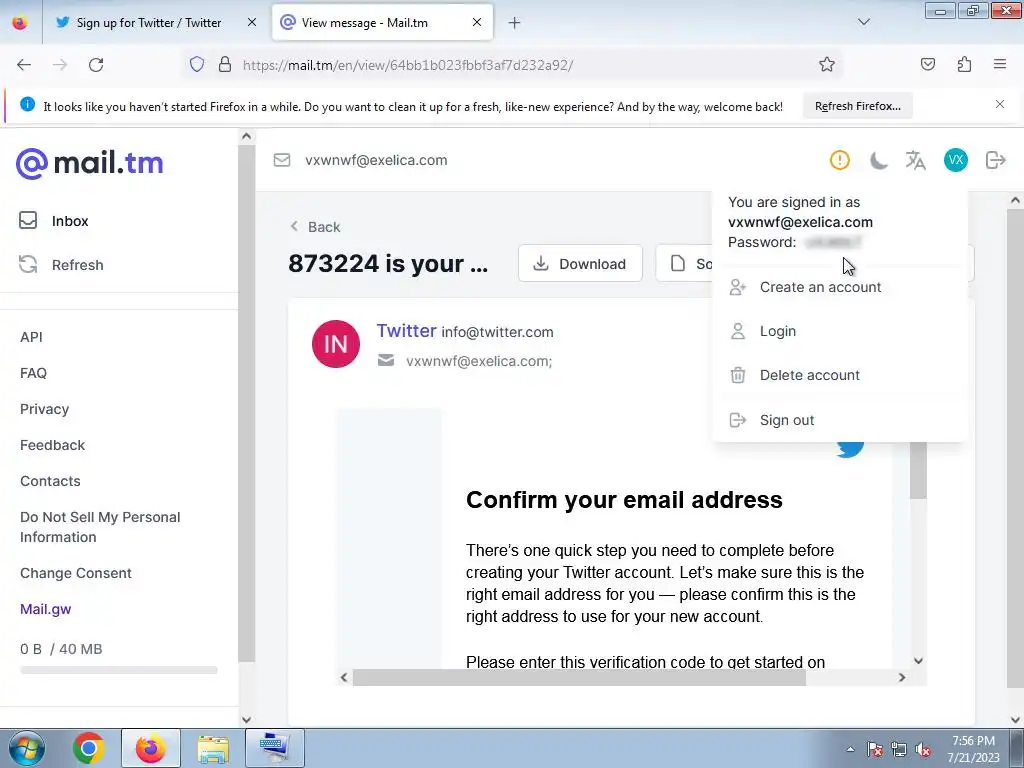
Task: Click the mail.tm logo
Action: [x=89, y=163]
